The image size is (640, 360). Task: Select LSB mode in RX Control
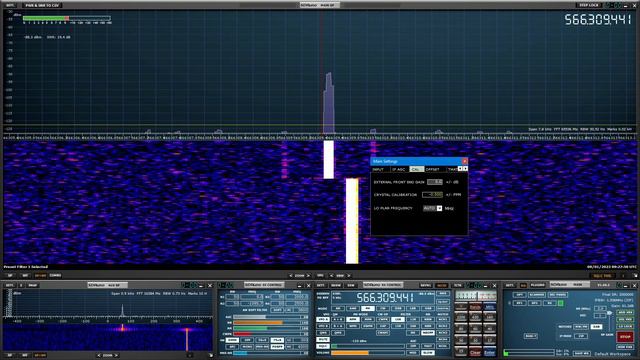pos(413,308)
